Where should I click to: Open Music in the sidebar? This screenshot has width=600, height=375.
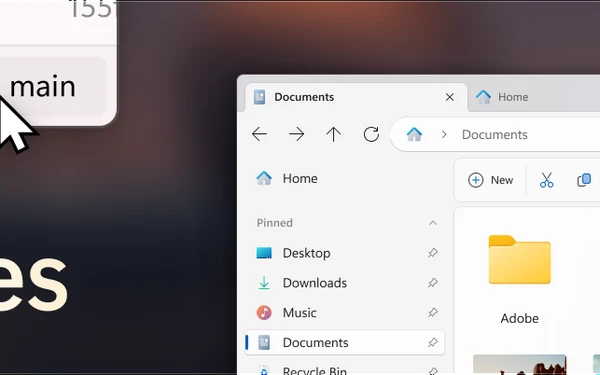[x=344, y=313]
